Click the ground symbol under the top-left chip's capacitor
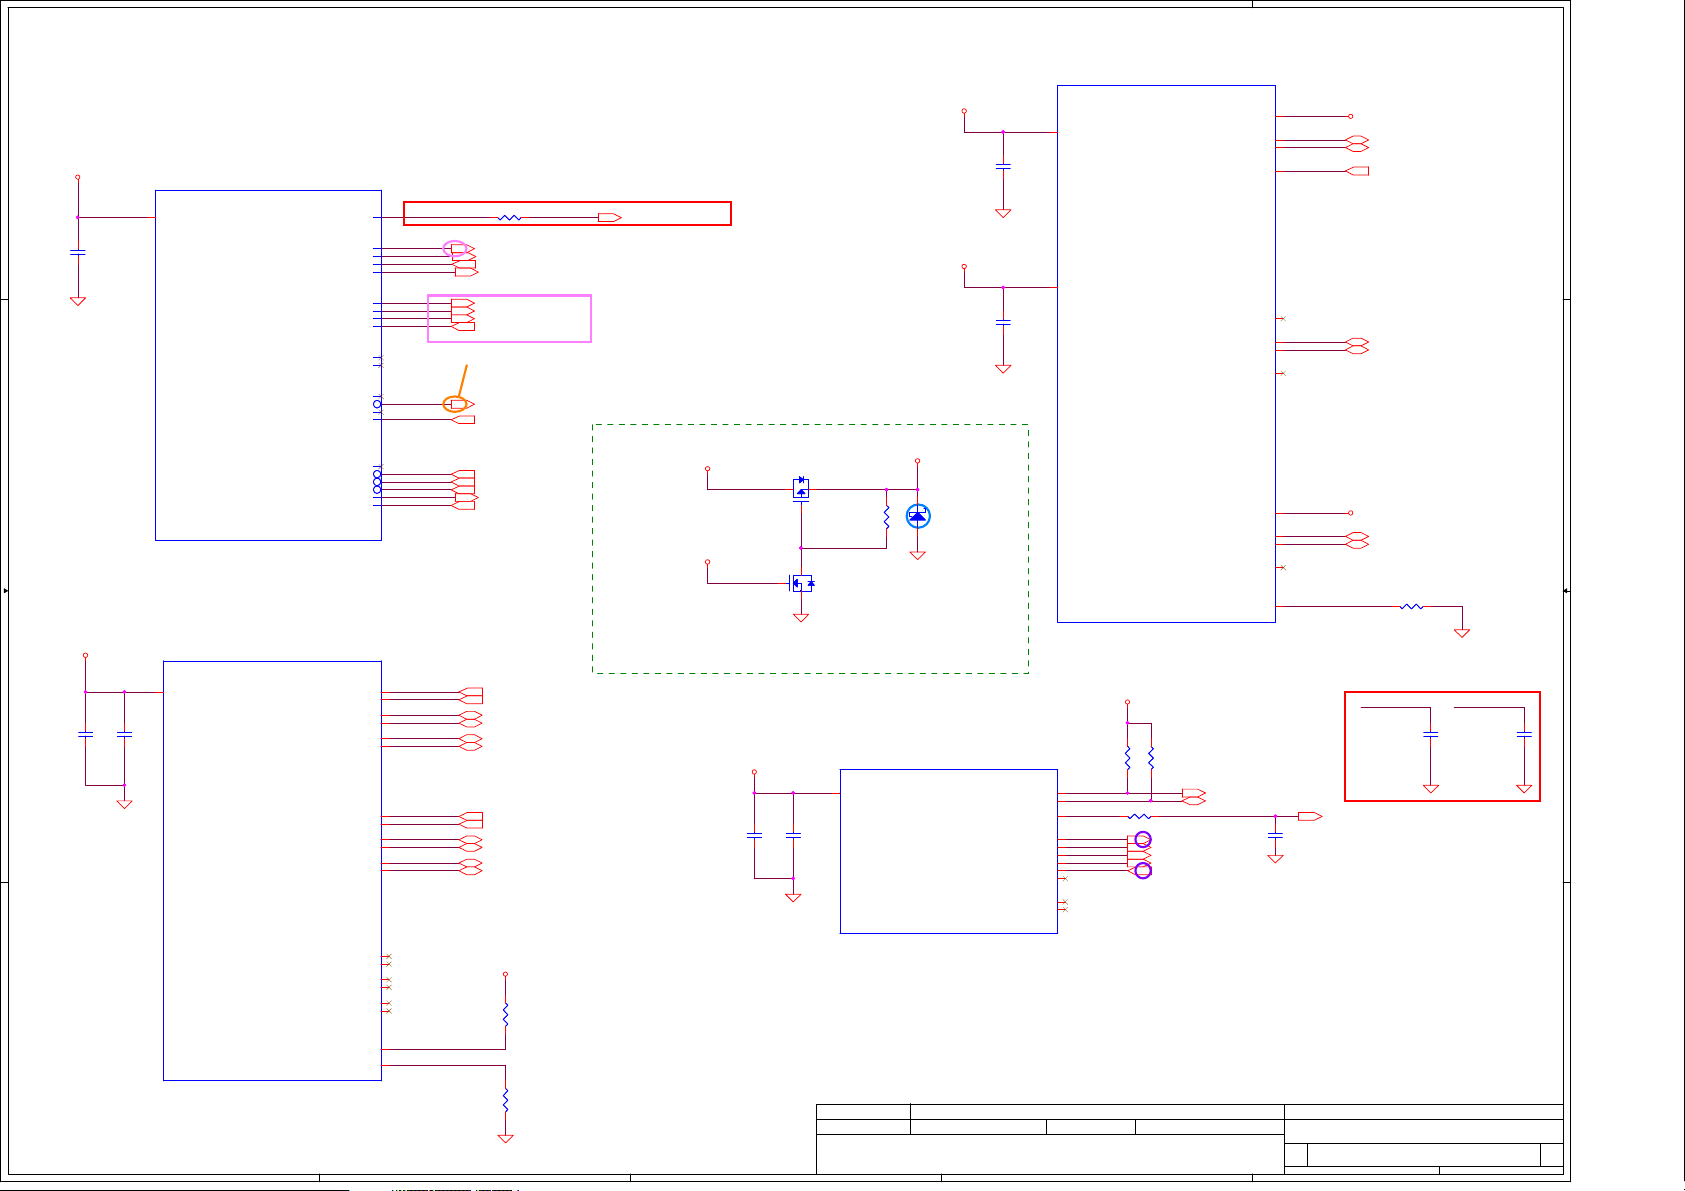This screenshot has height=1191, width=1685. click(78, 301)
